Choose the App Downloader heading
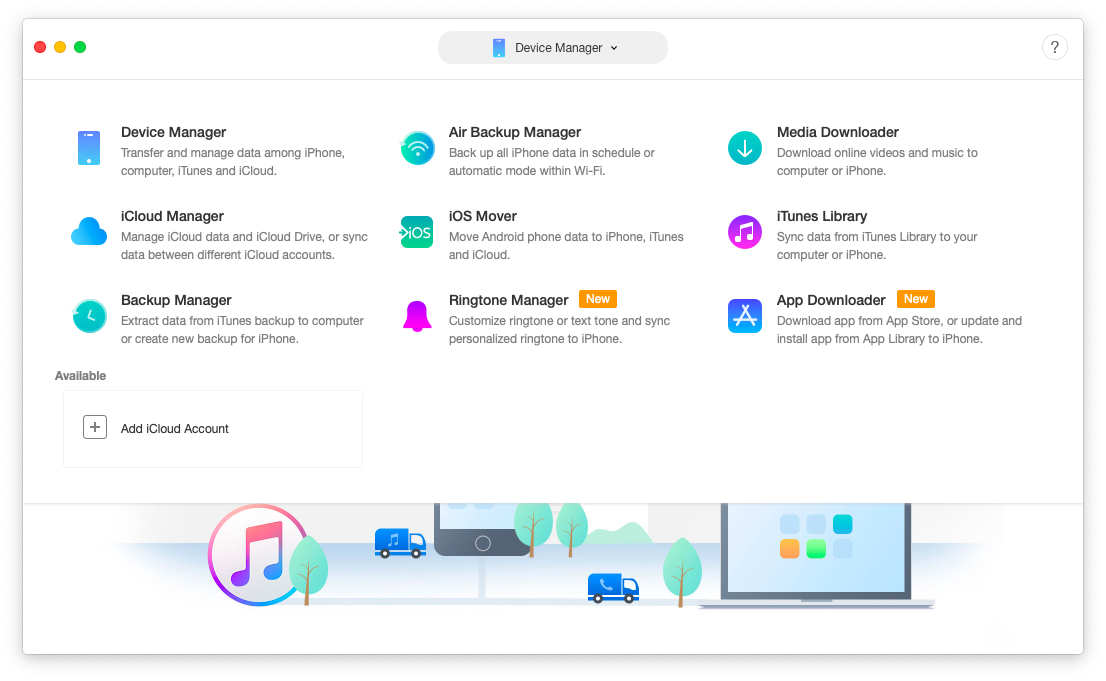The image size is (1106, 681). coord(831,300)
